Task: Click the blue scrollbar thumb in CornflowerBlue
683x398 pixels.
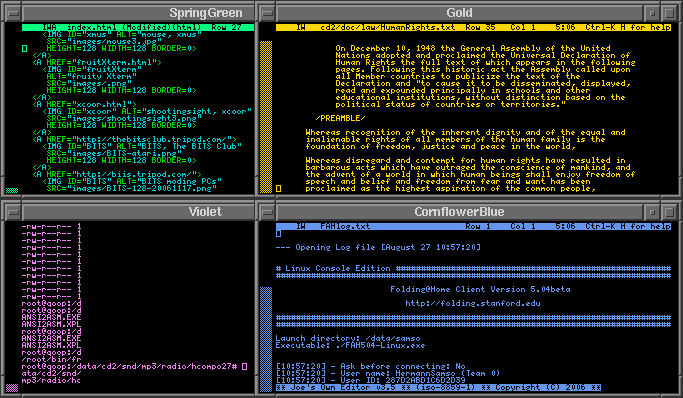Action: [x=266, y=340]
